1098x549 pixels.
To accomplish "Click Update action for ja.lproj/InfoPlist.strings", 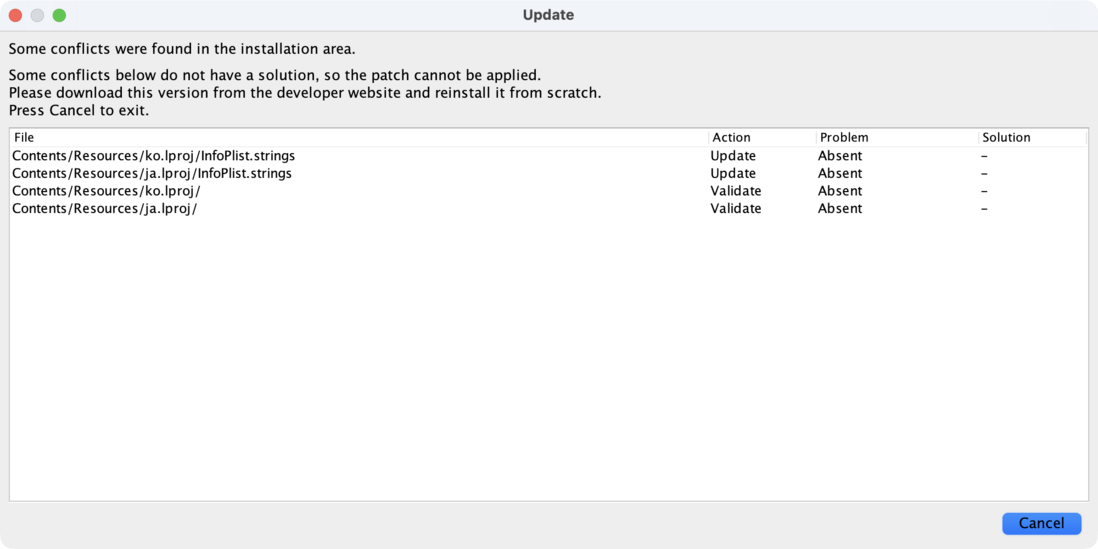I will coord(733,173).
